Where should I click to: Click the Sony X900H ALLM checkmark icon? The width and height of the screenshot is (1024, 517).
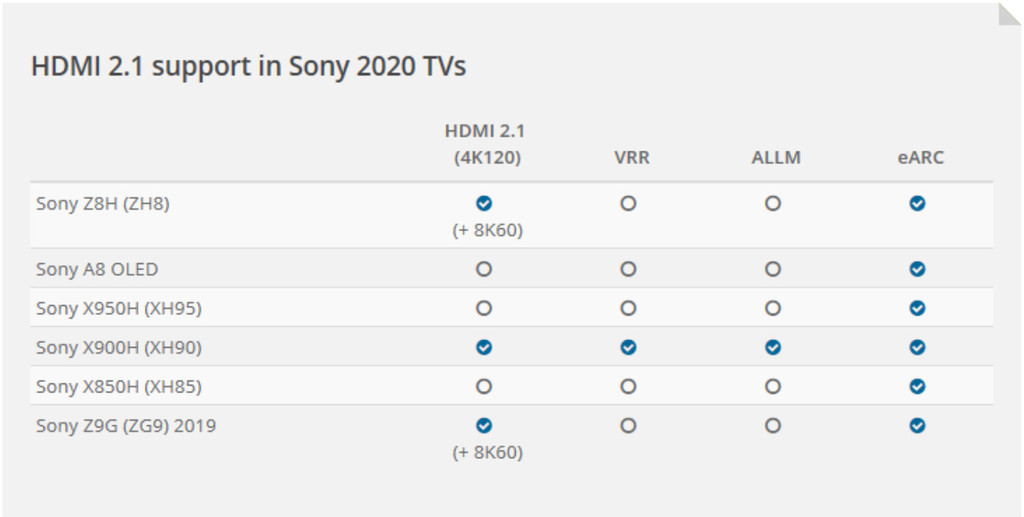(x=773, y=347)
